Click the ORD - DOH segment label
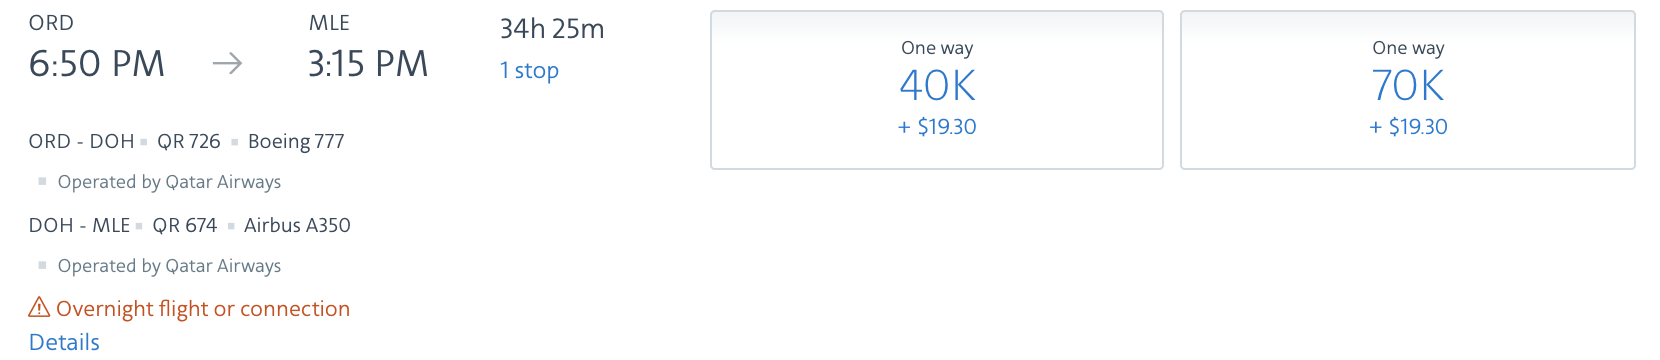Screen dimensions: 1660x360 click(82, 141)
